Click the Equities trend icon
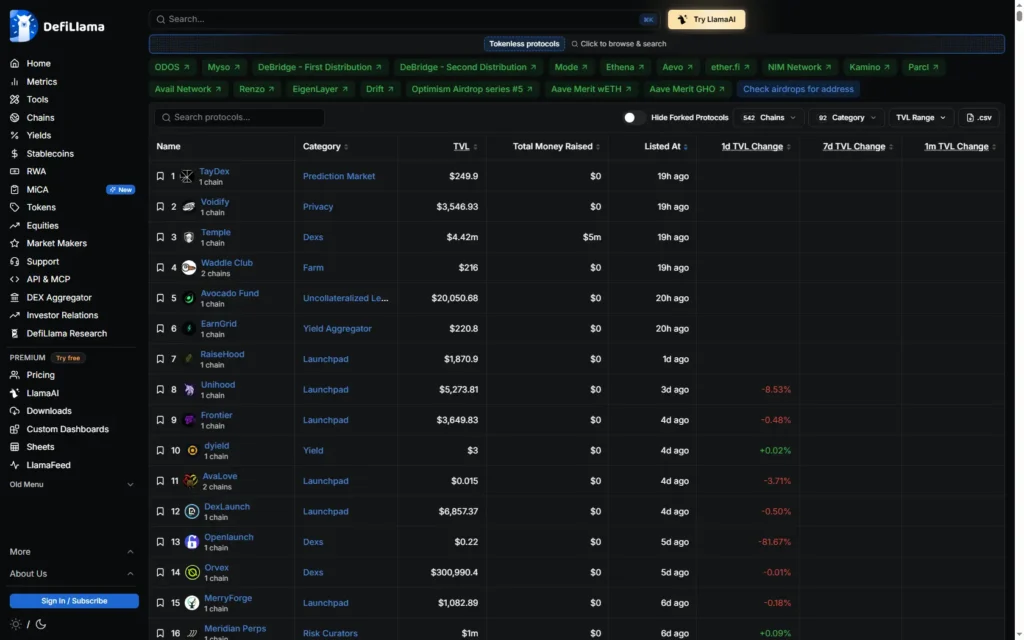The image size is (1024, 640). tap(14, 225)
